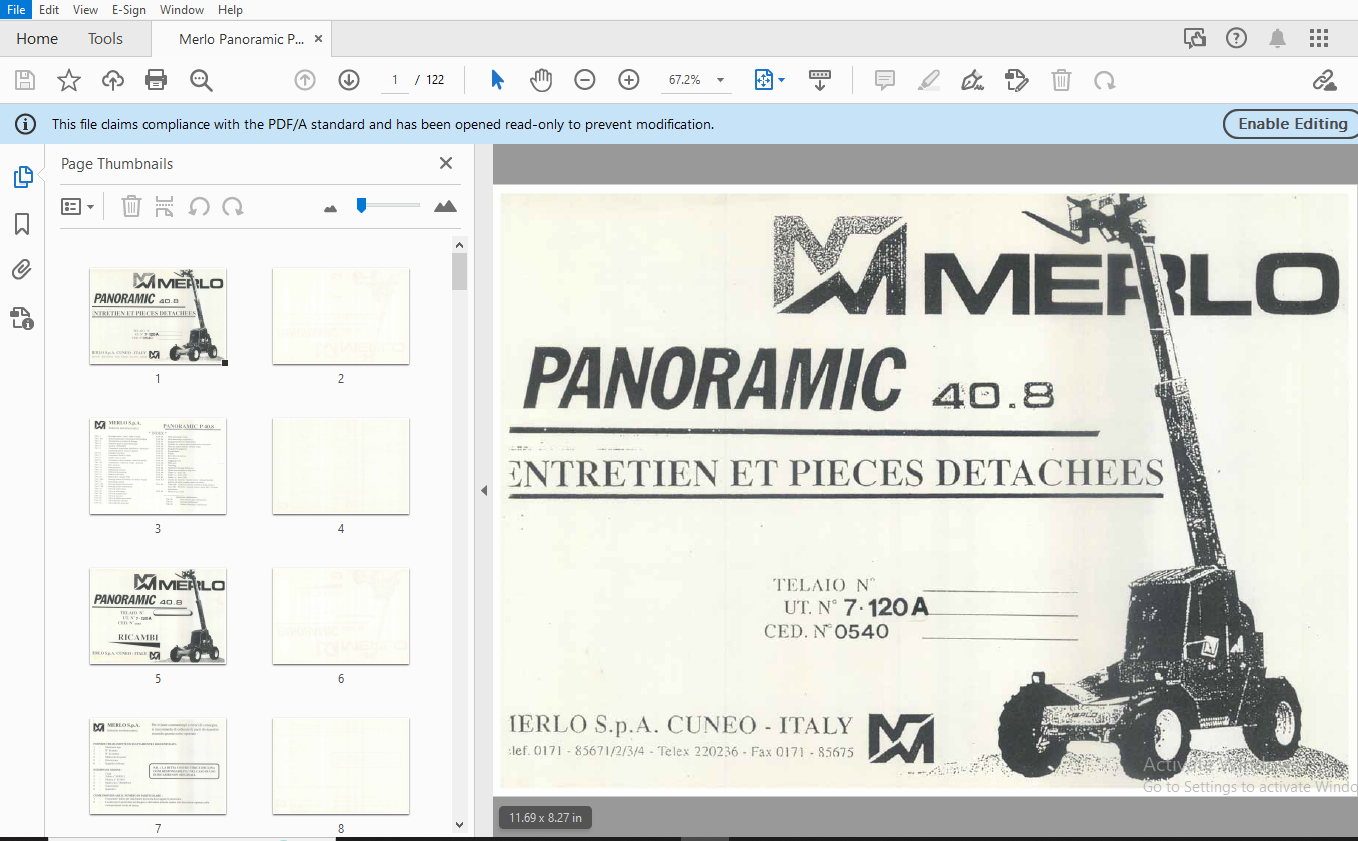Open the Standards info panel

click(22, 318)
